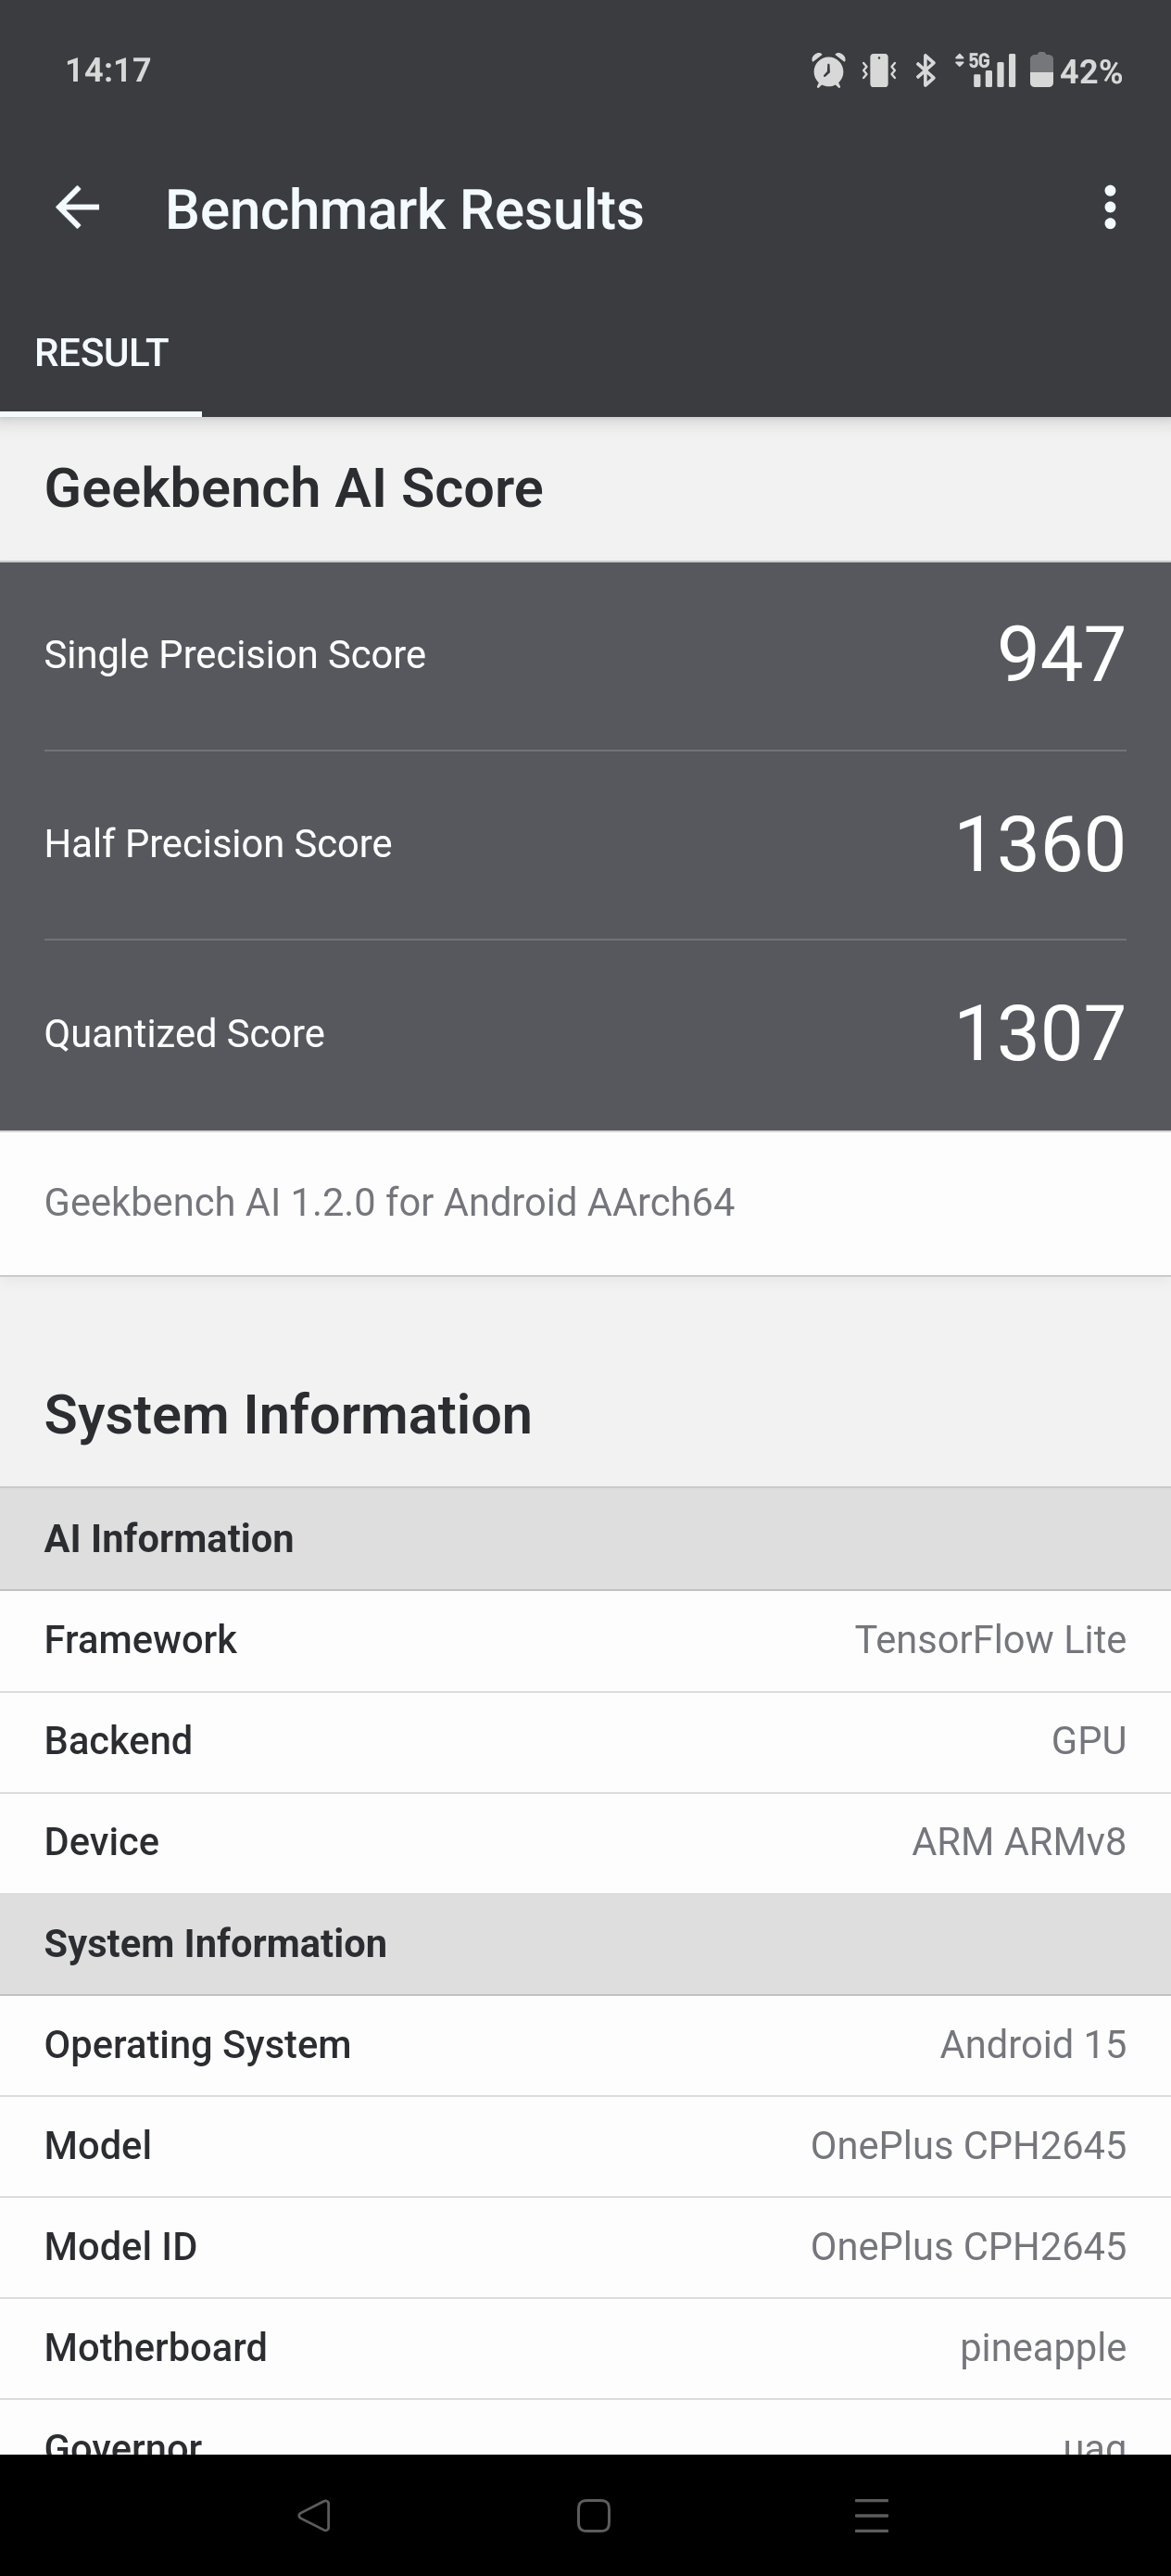Tap the Half Precision Score row
Screen dimensions: 1171x2576
[585, 844]
